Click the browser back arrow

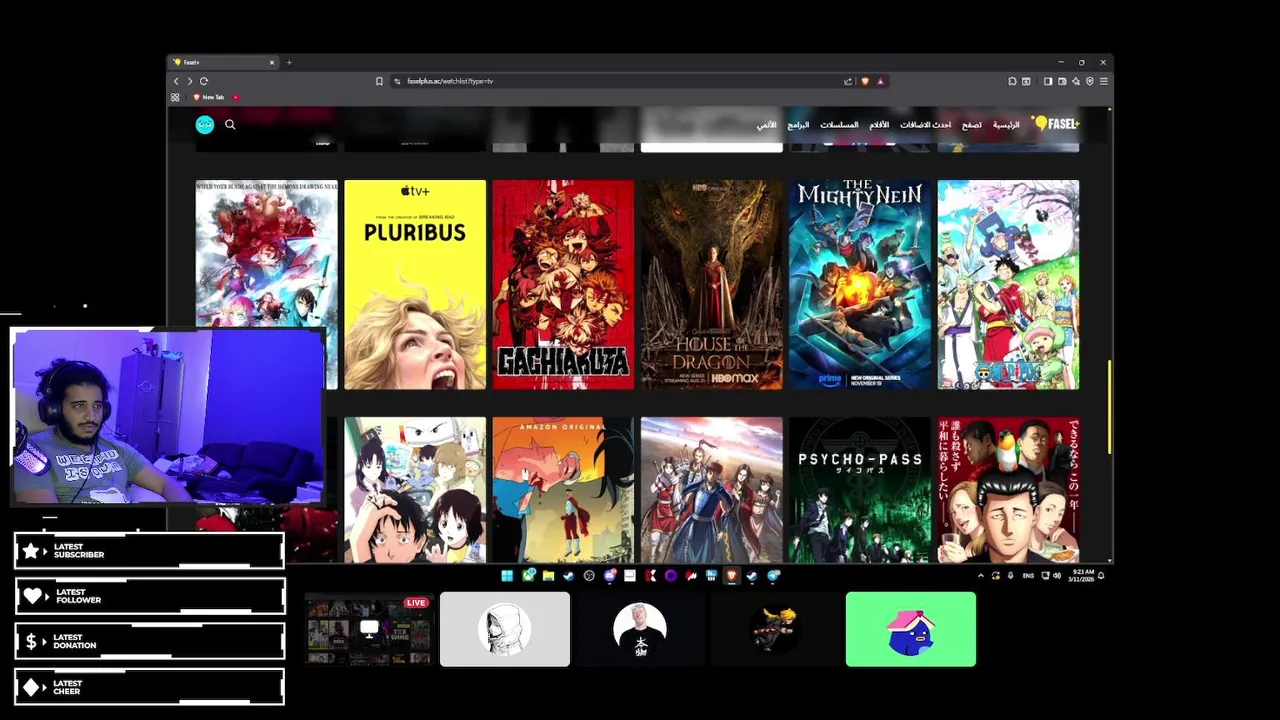(x=176, y=81)
